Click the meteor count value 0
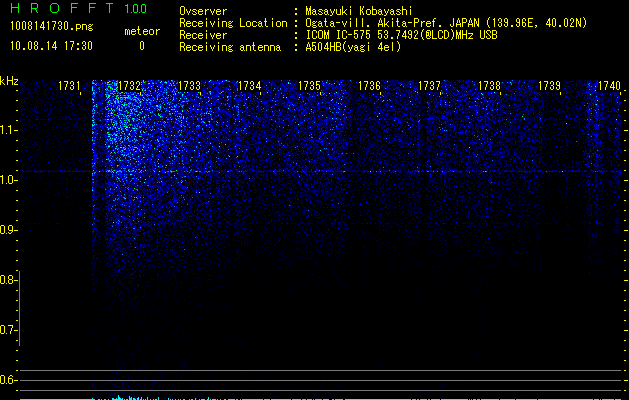This screenshot has height=400, width=629. pos(142,46)
